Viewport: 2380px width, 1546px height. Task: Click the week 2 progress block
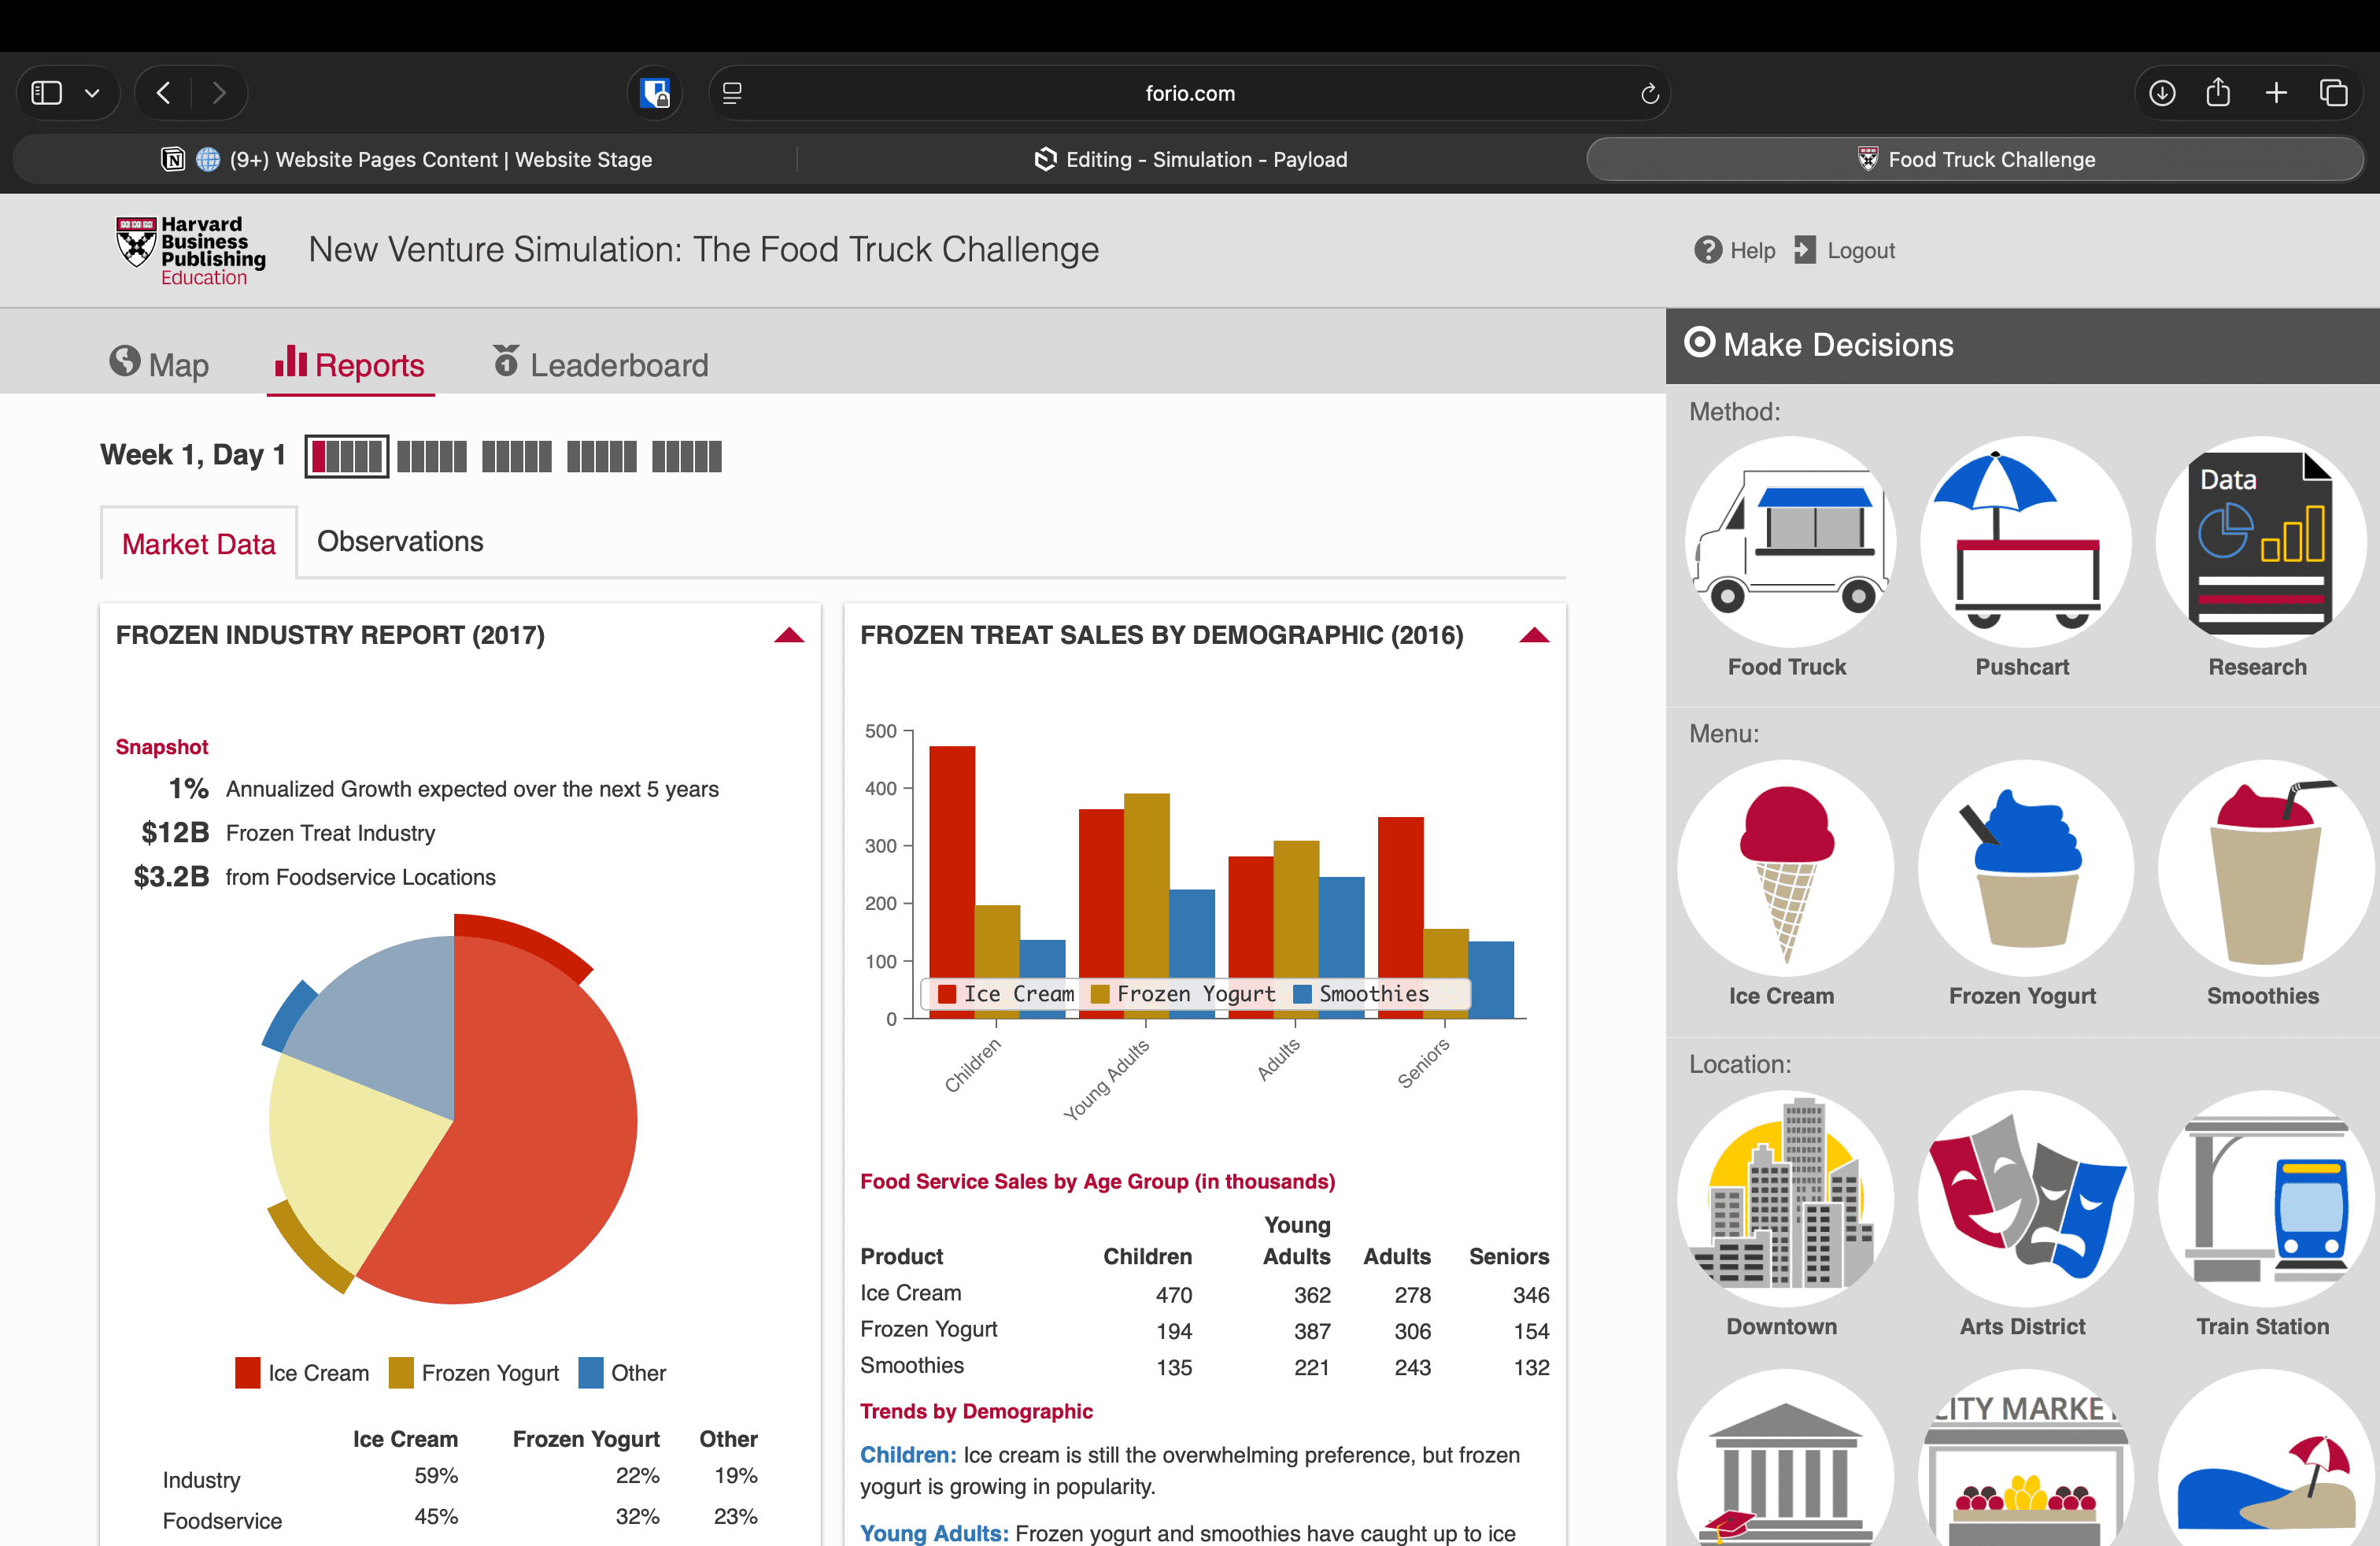(x=431, y=457)
